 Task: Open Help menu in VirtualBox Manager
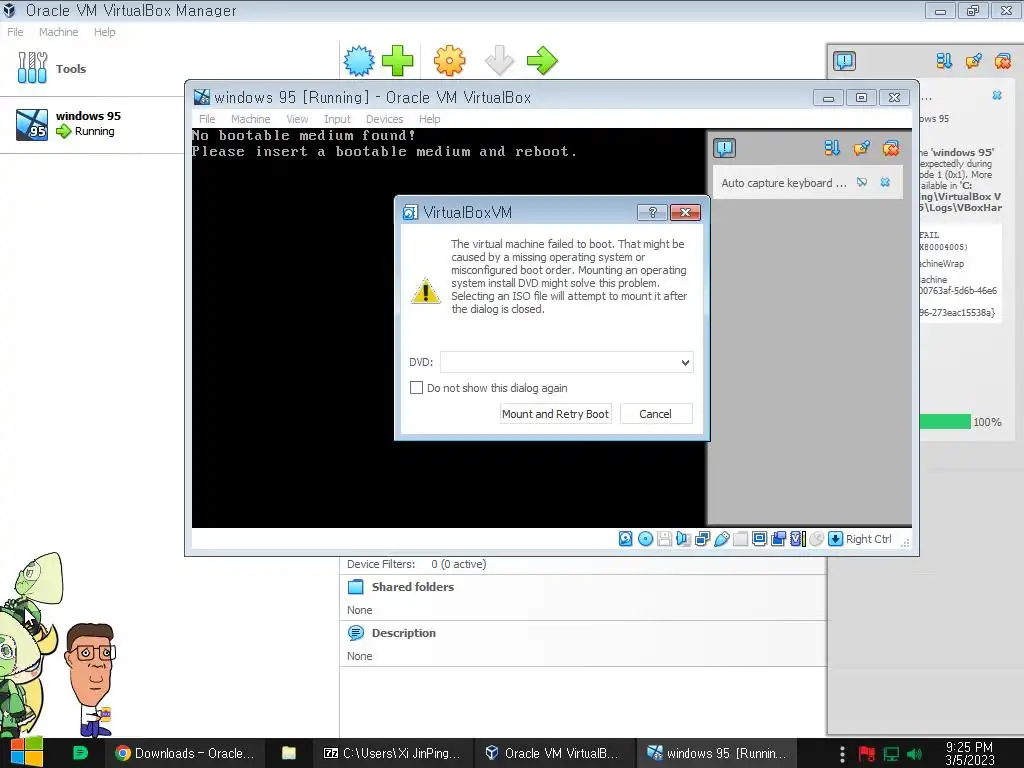coord(104,32)
